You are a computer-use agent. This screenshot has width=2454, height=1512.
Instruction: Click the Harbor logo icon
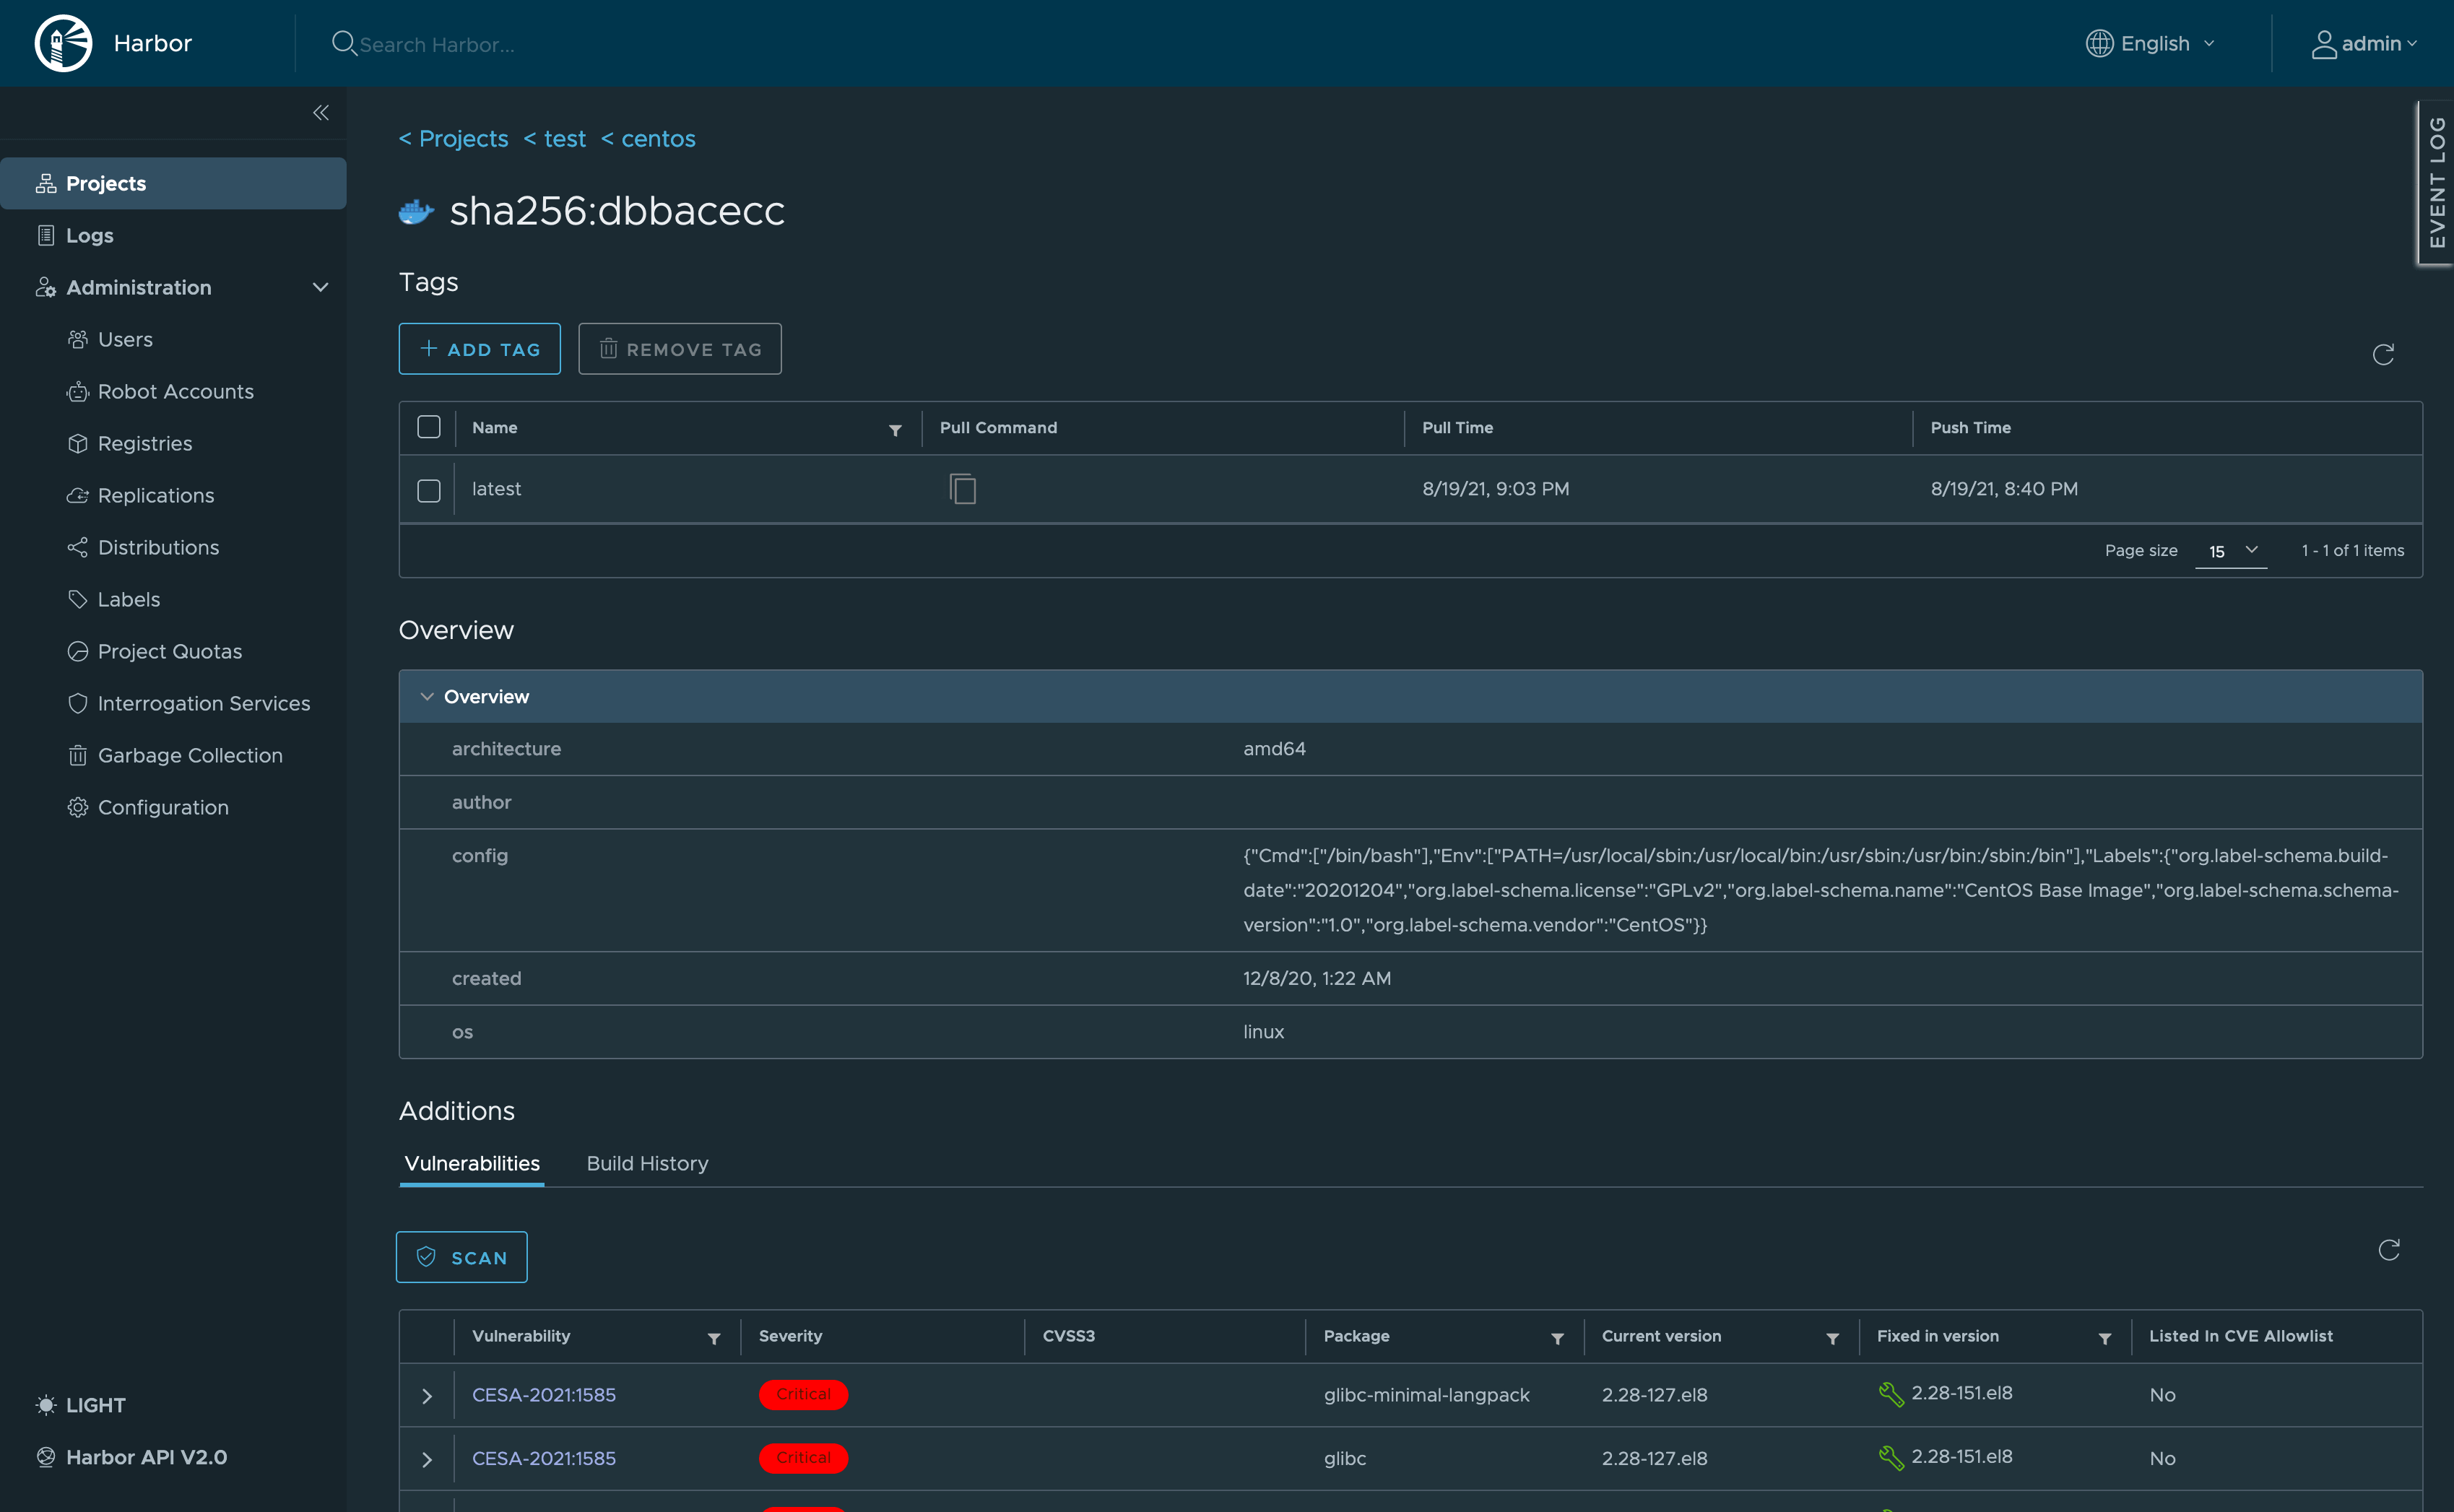point(63,43)
